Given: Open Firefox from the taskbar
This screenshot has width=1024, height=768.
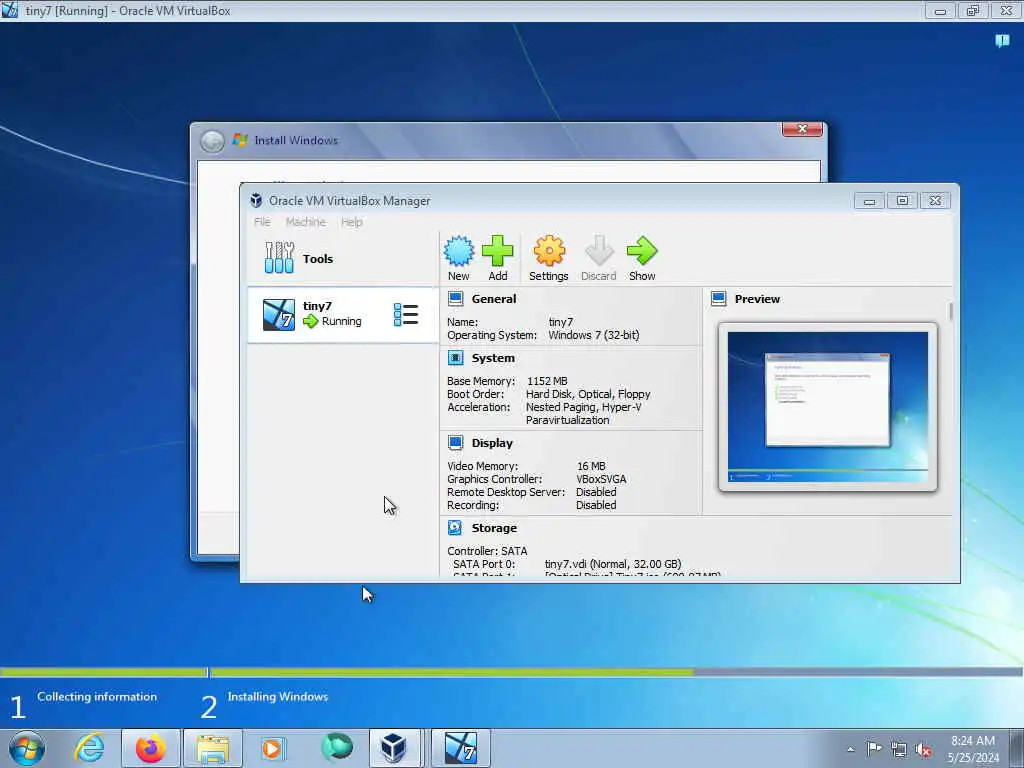Looking at the screenshot, I should (x=150, y=748).
